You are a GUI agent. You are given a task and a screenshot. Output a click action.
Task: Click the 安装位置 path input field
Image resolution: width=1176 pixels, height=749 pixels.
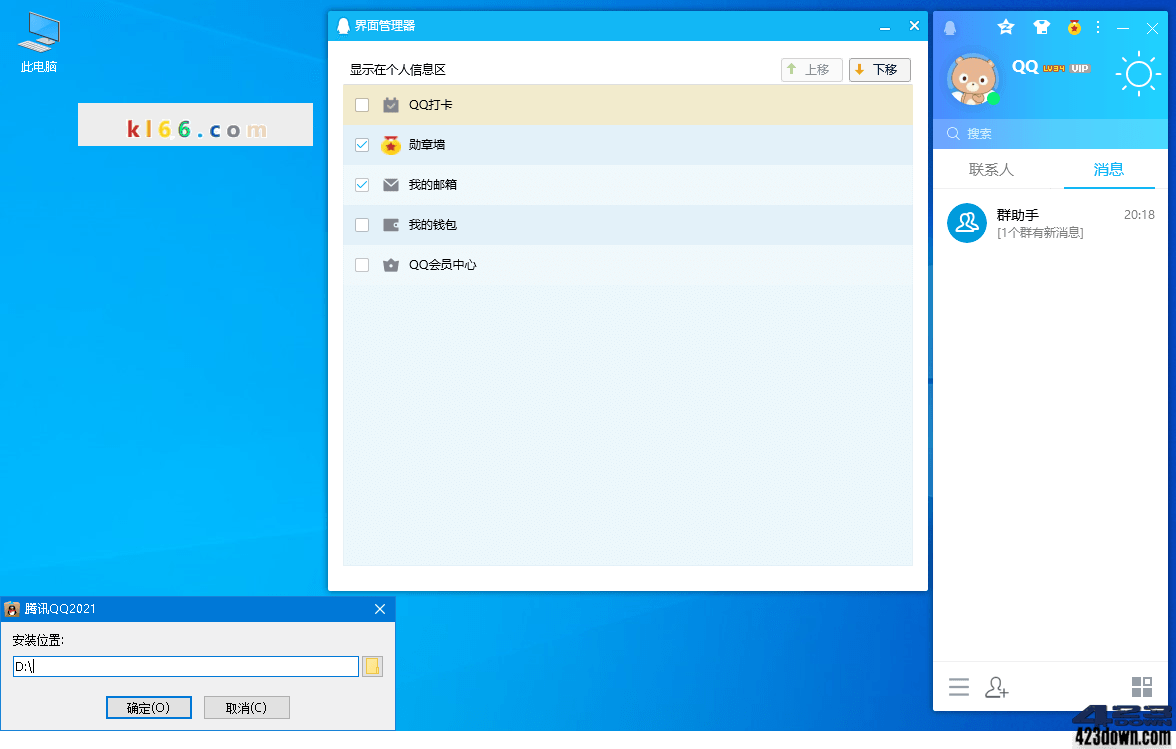pyautogui.click(x=185, y=667)
